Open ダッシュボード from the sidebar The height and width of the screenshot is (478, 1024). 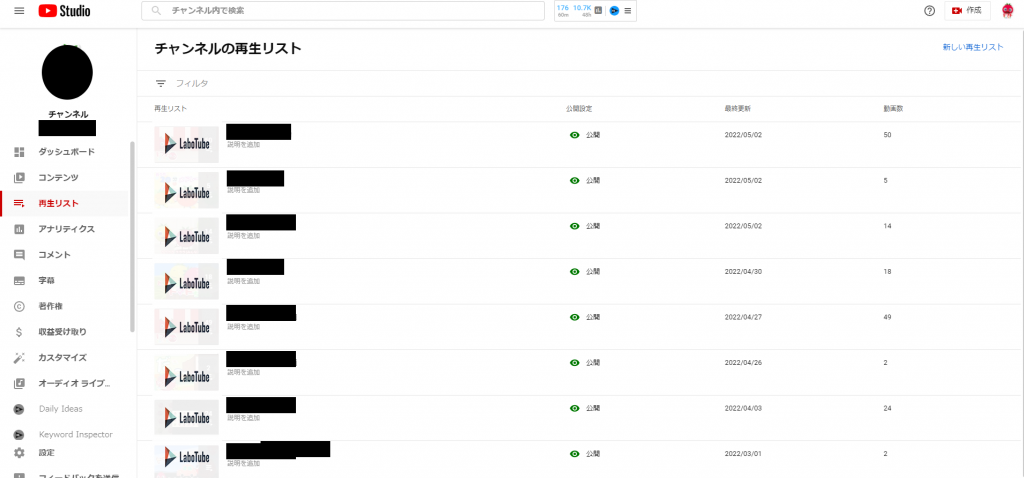click(66, 152)
